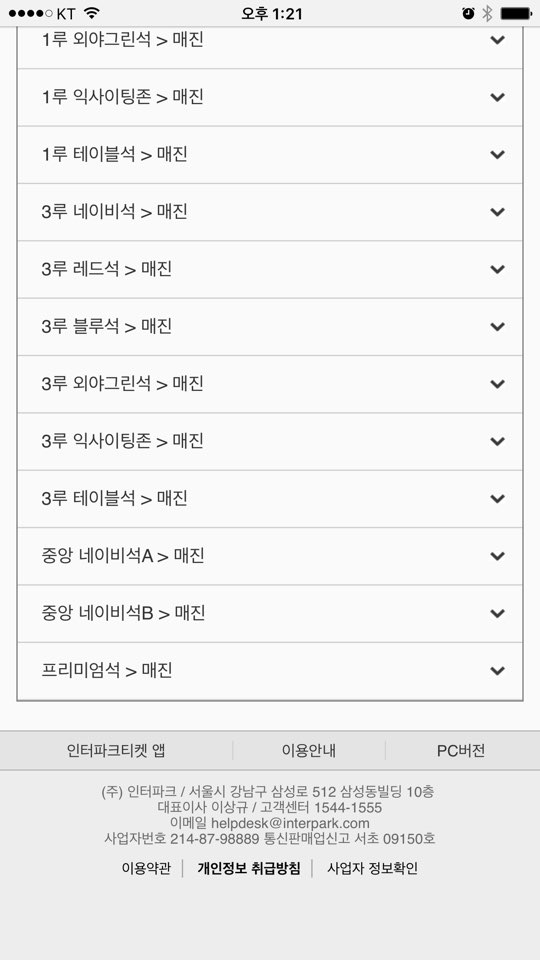Screen dimensions: 540x960
Task: Open the 1루 테이블석 chevron
Action: click(498, 155)
